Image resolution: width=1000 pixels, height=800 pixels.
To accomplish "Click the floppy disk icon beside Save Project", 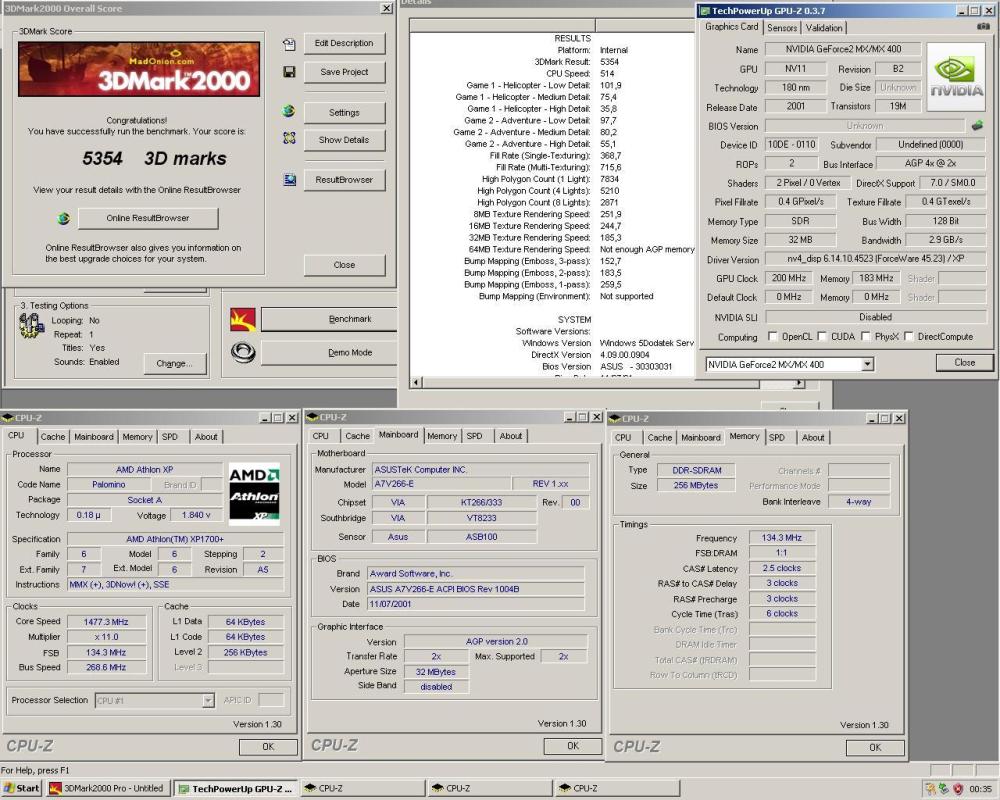I will [x=289, y=72].
